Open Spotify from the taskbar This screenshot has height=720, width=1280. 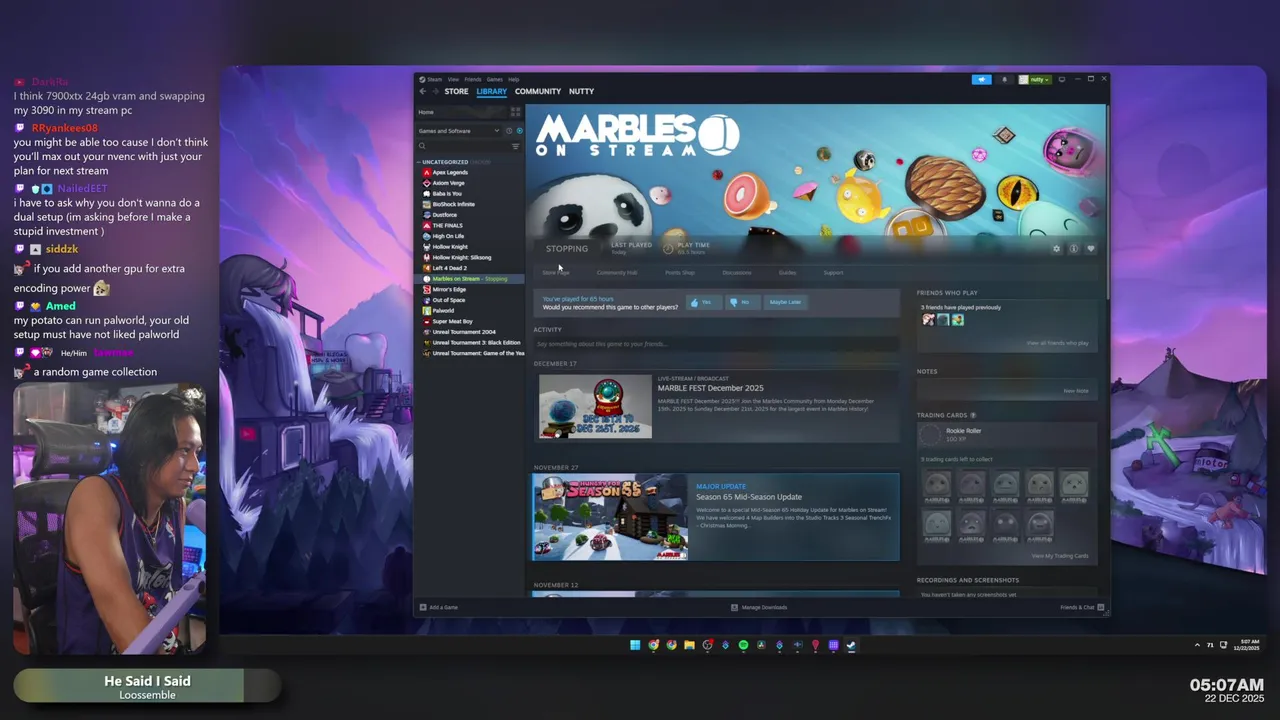tap(743, 645)
